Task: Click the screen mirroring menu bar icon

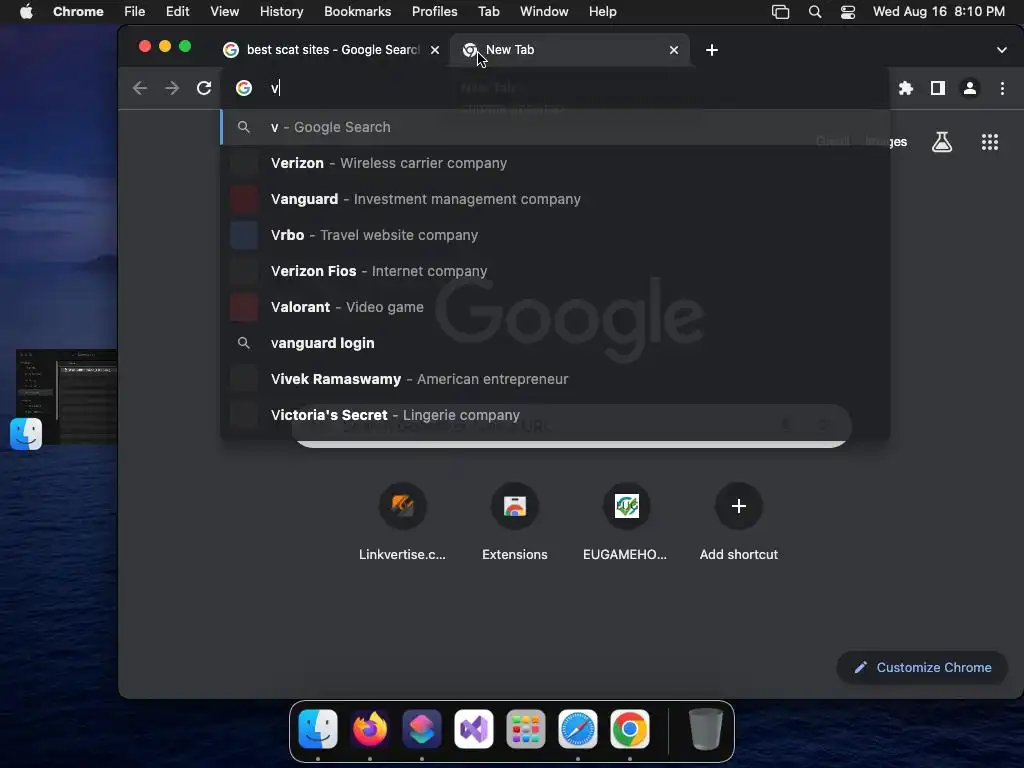Action: (x=780, y=12)
